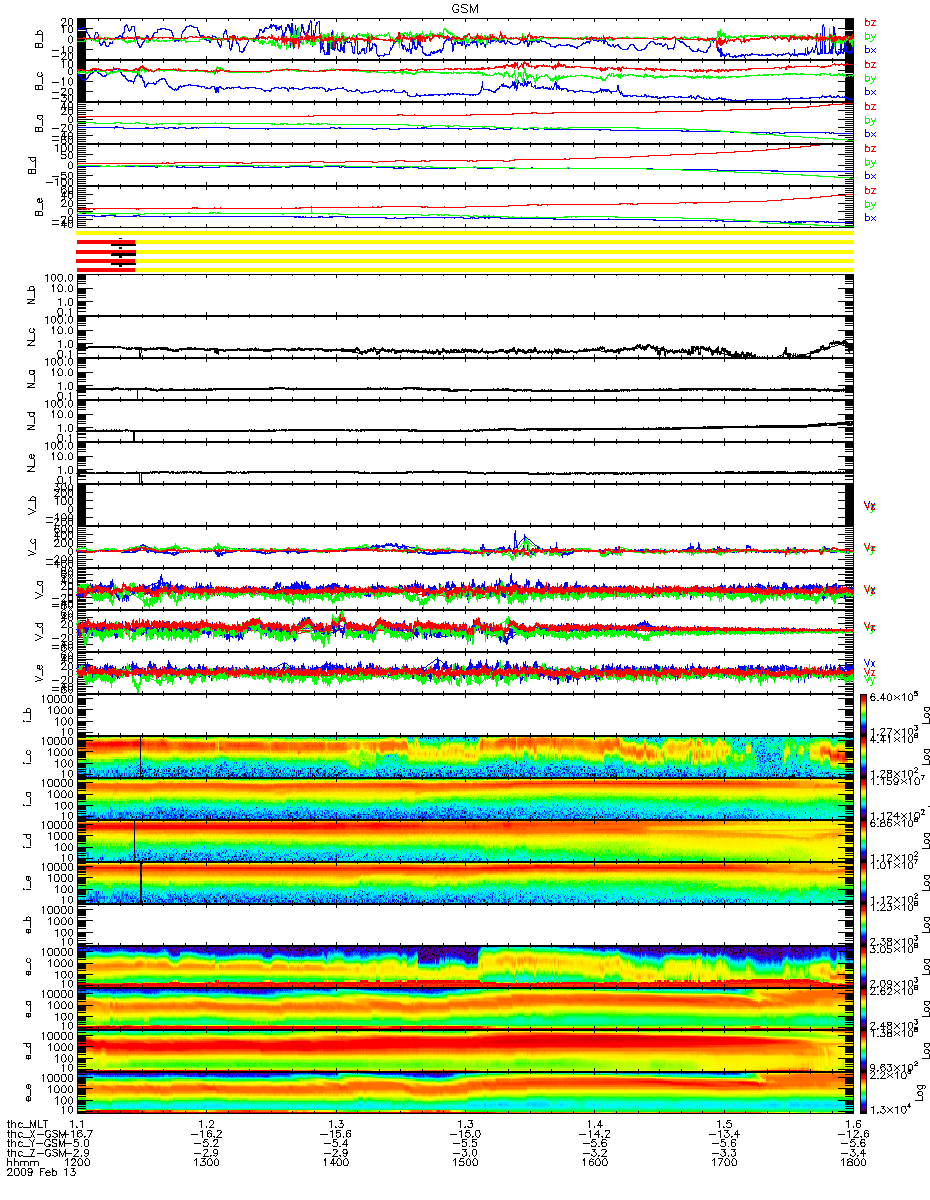Click the thc_MLT row label
930x1200 pixels.
click(x=30, y=1124)
